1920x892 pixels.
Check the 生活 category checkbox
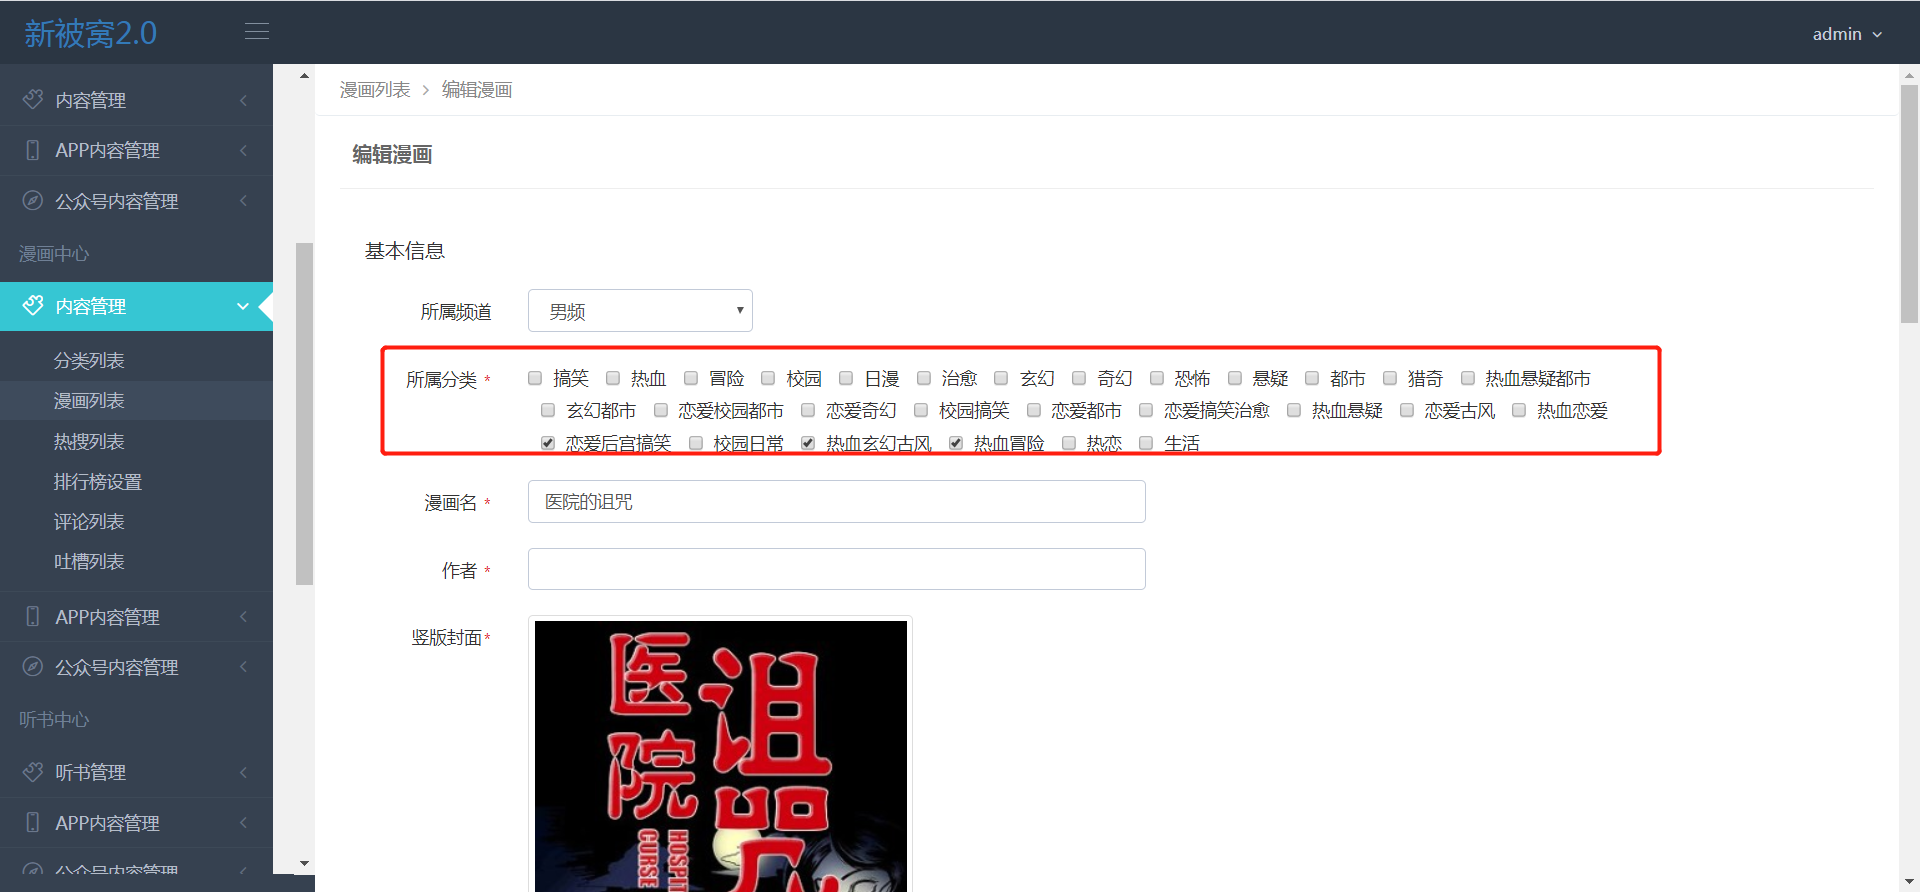click(x=1146, y=443)
